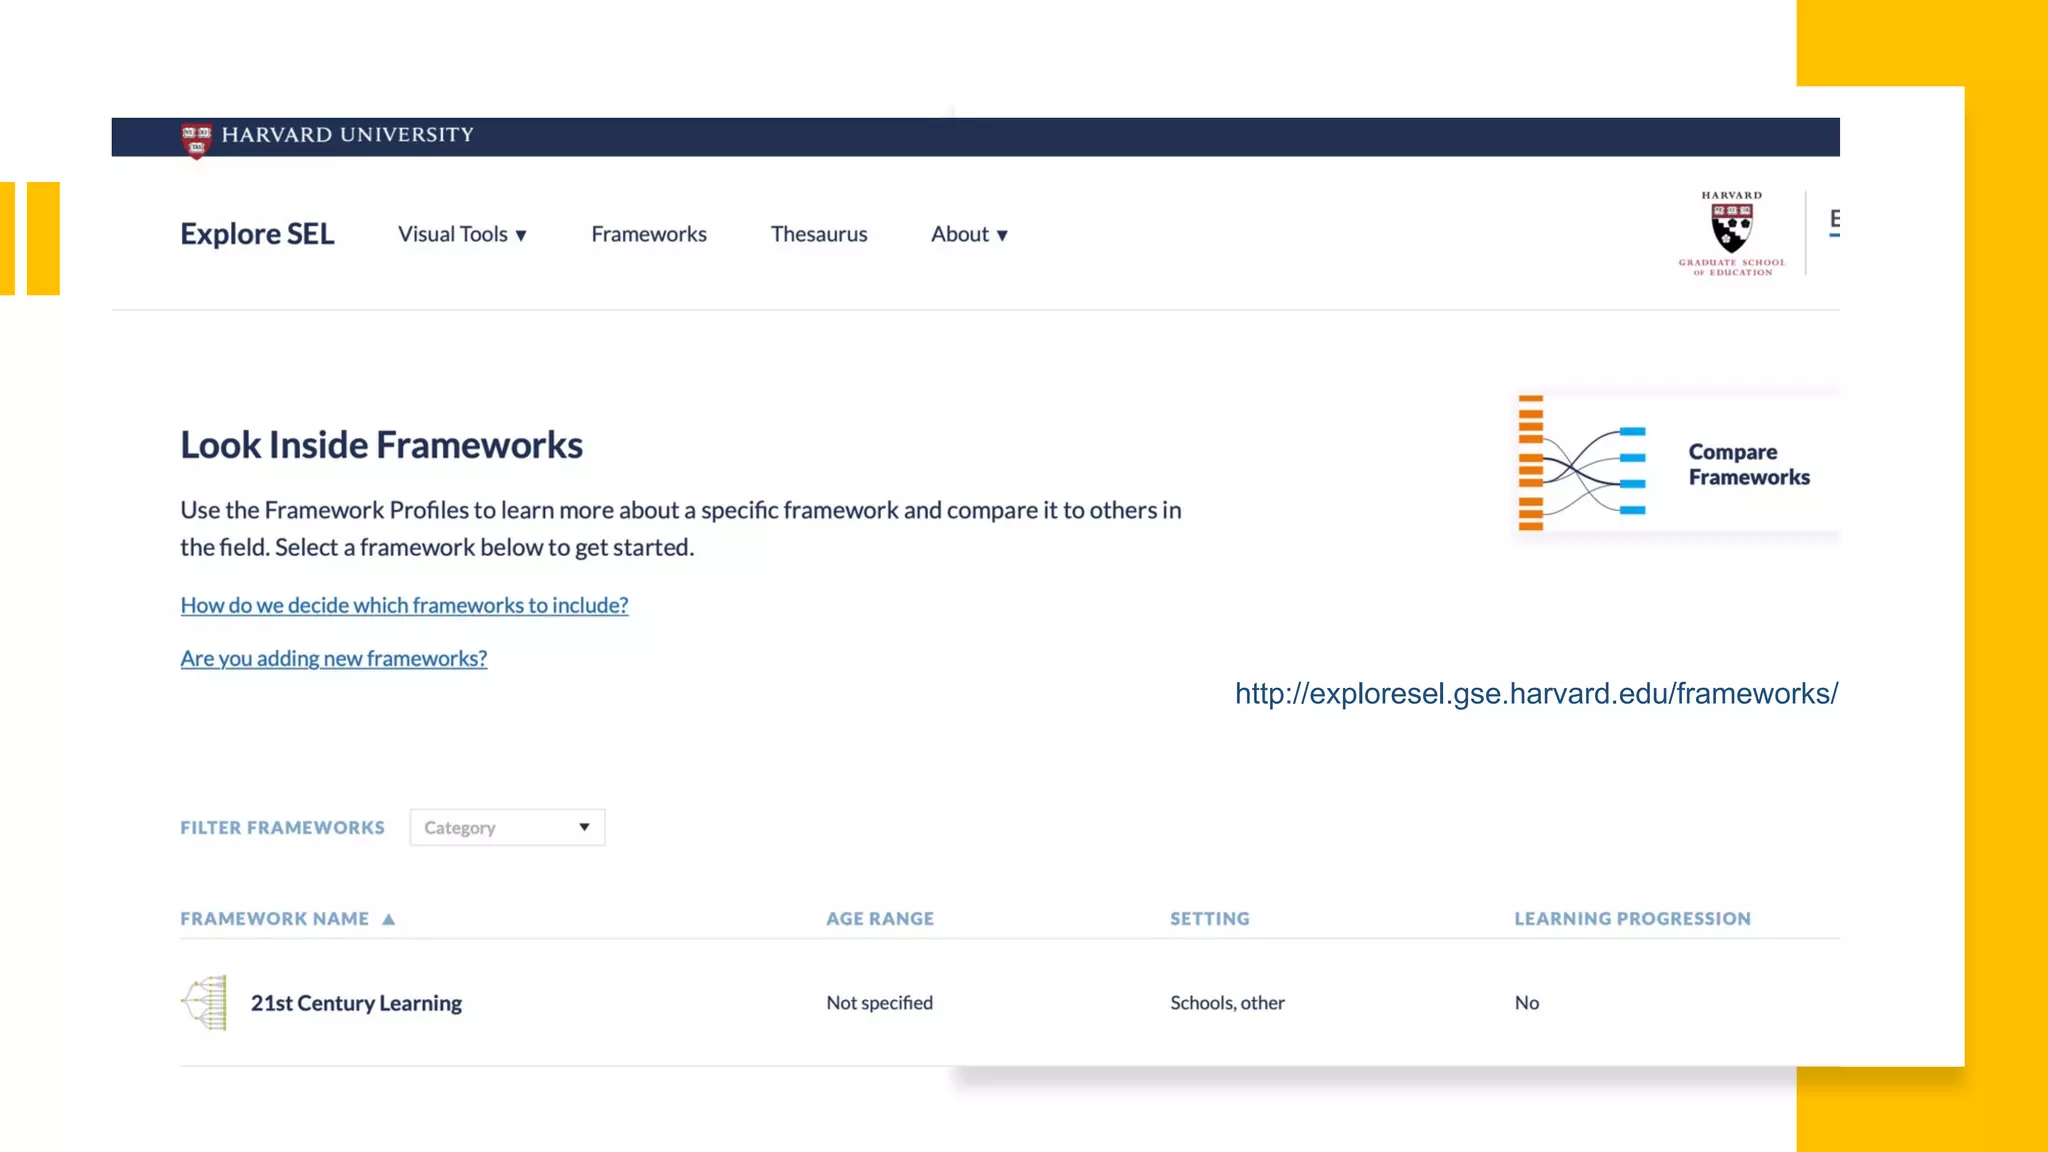The image size is (2048, 1152).
Task: Expand the Visual Tools menu
Action: 462,234
